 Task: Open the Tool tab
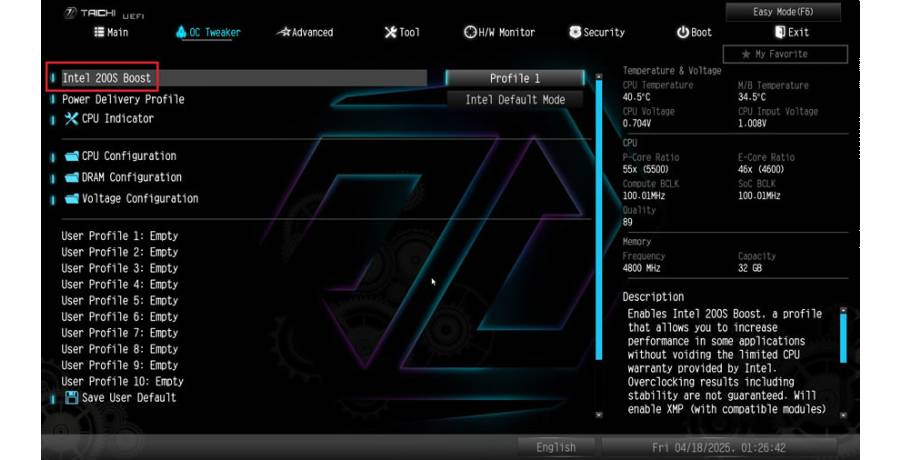pos(402,32)
